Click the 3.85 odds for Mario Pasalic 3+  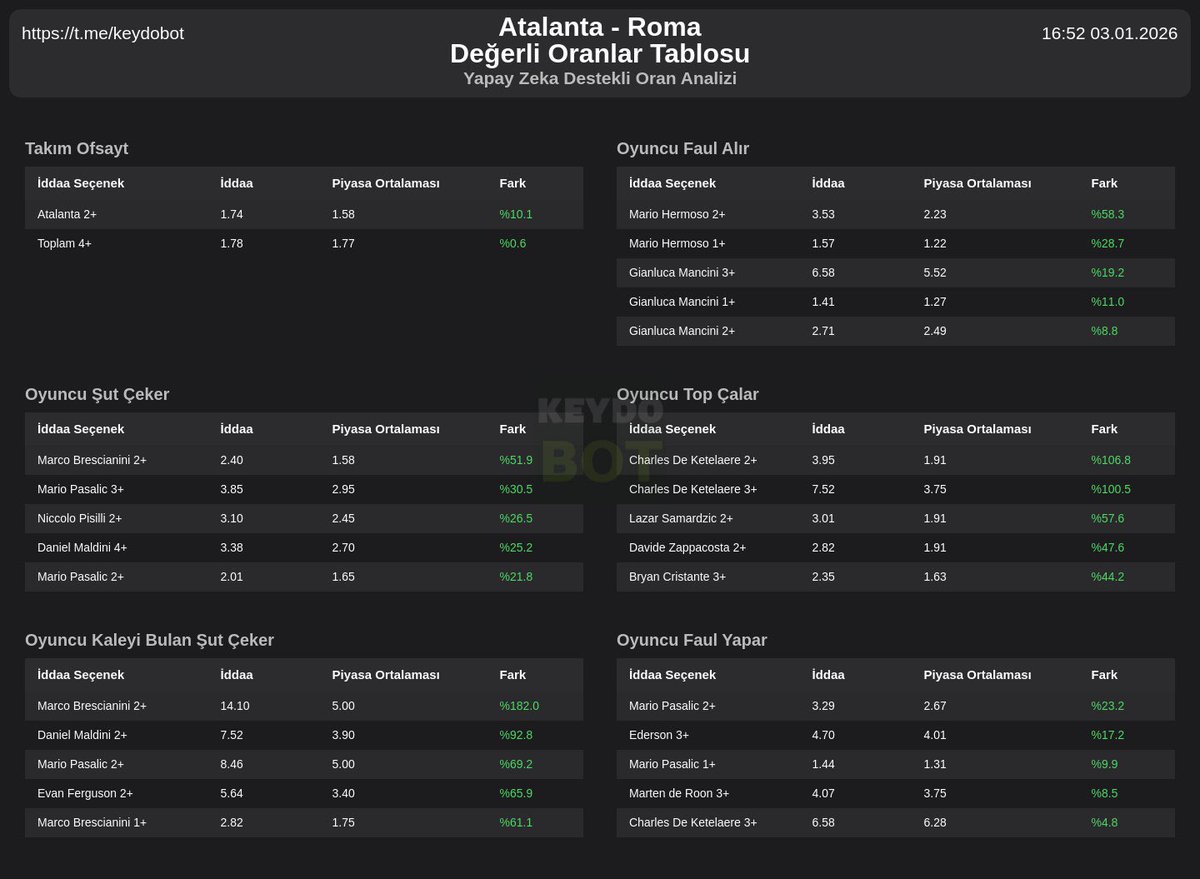pyautogui.click(x=232, y=489)
